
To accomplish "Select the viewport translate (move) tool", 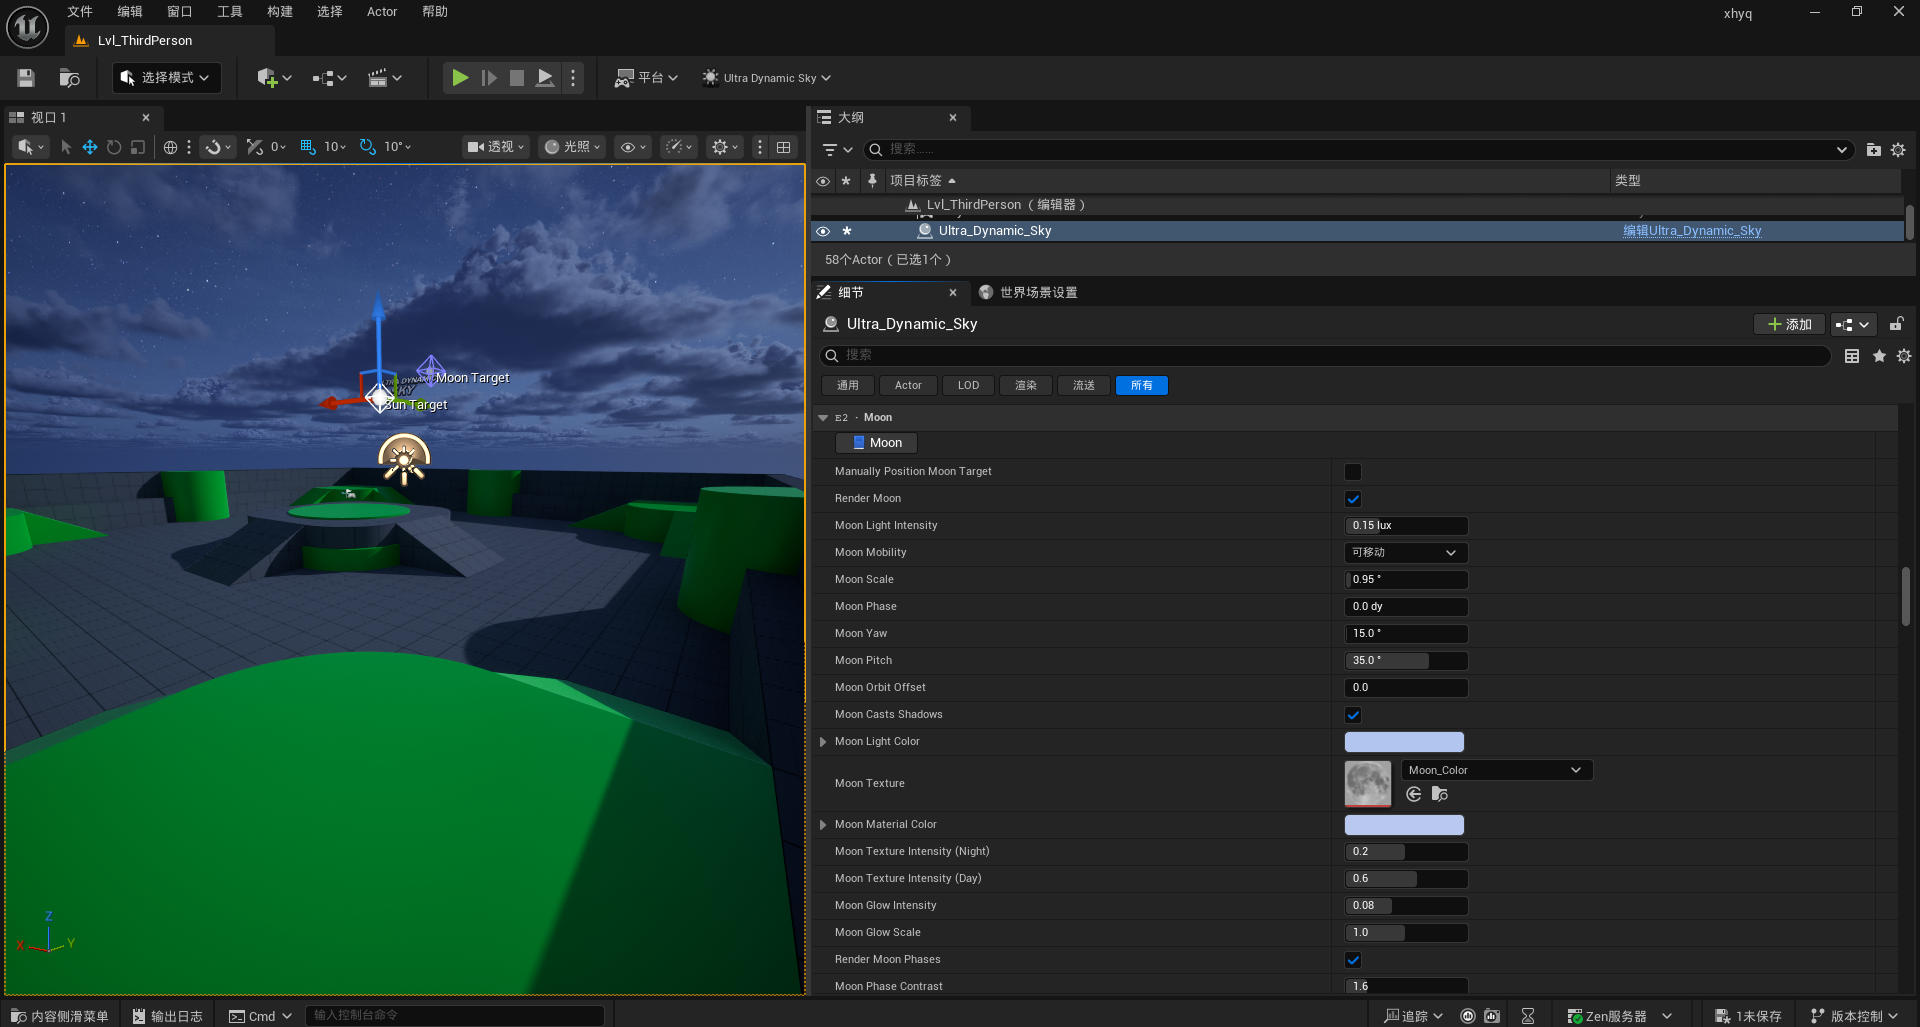I will [90, 147].
